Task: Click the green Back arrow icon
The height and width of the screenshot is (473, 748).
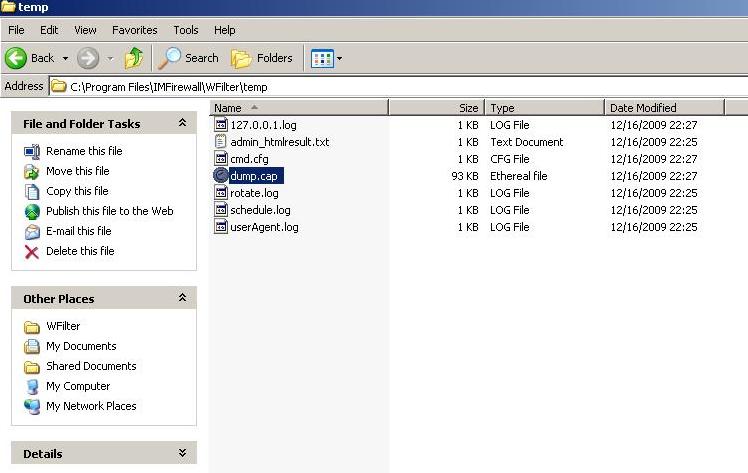Action: (x=16, y=58)
